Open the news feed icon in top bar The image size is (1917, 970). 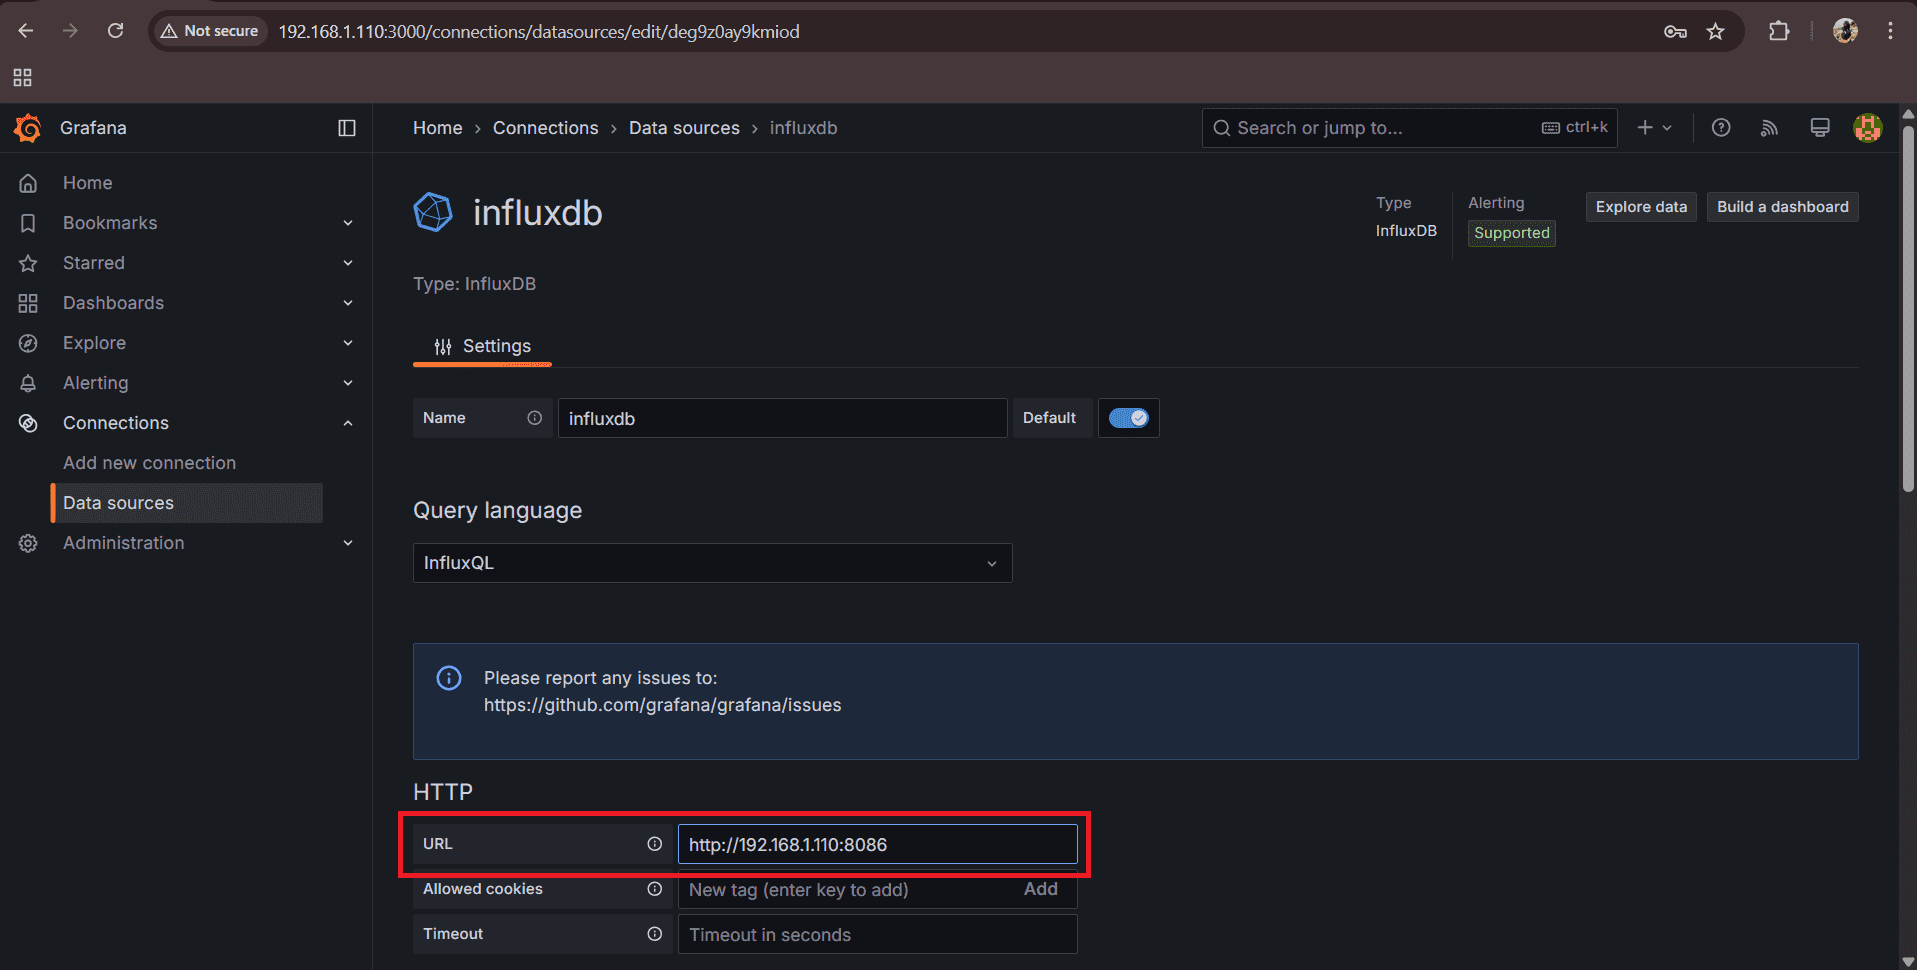pos(1769,128)
